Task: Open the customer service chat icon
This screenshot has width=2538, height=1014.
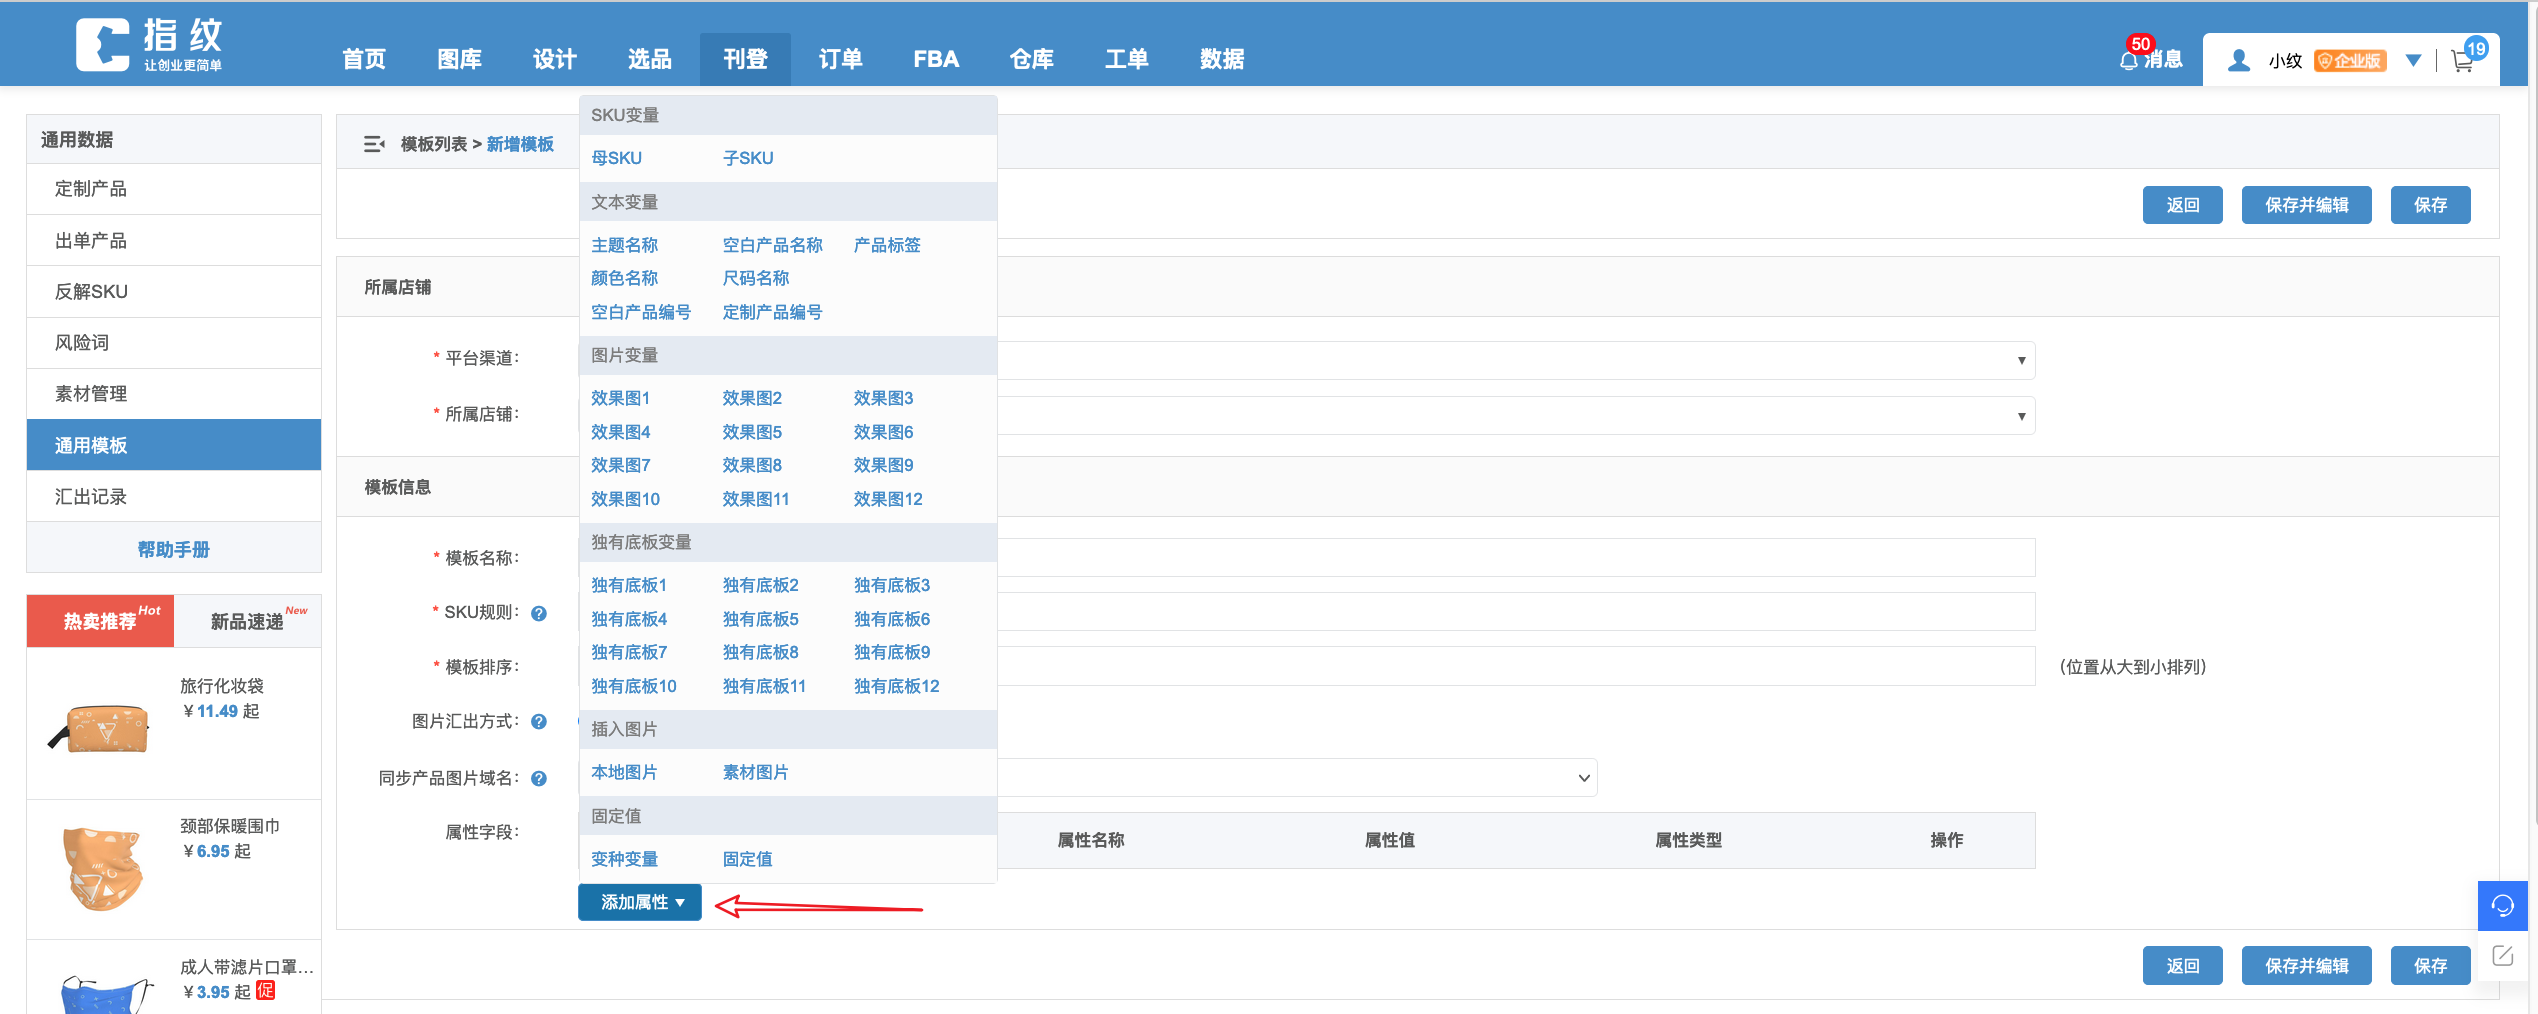Action: tap(2504, 905)
